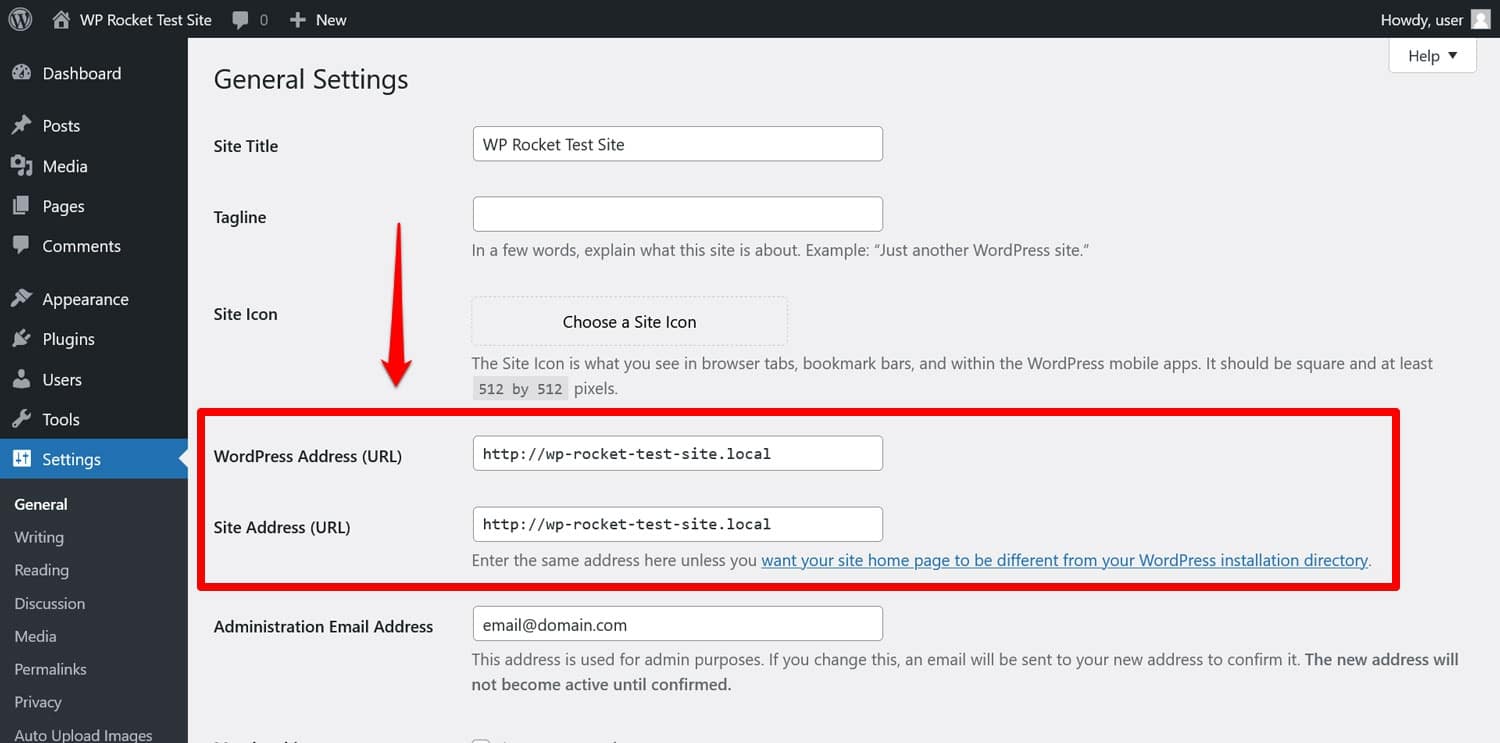This screenshot has height=743, width=1500.
Task: Click the Dashboard gauge icon
Action: point(21,73)
